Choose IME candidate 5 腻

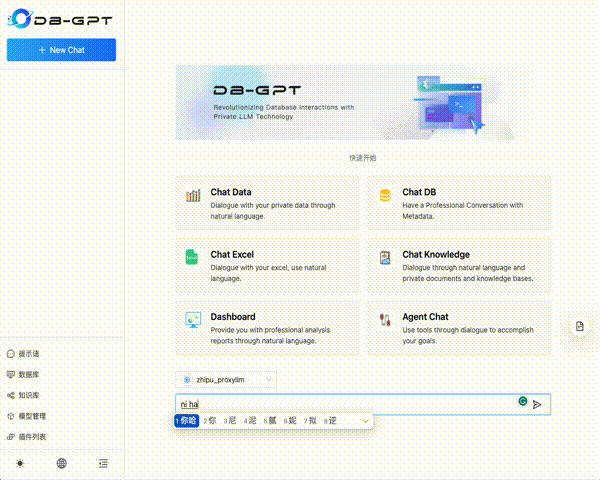click(x=270, y=421)
